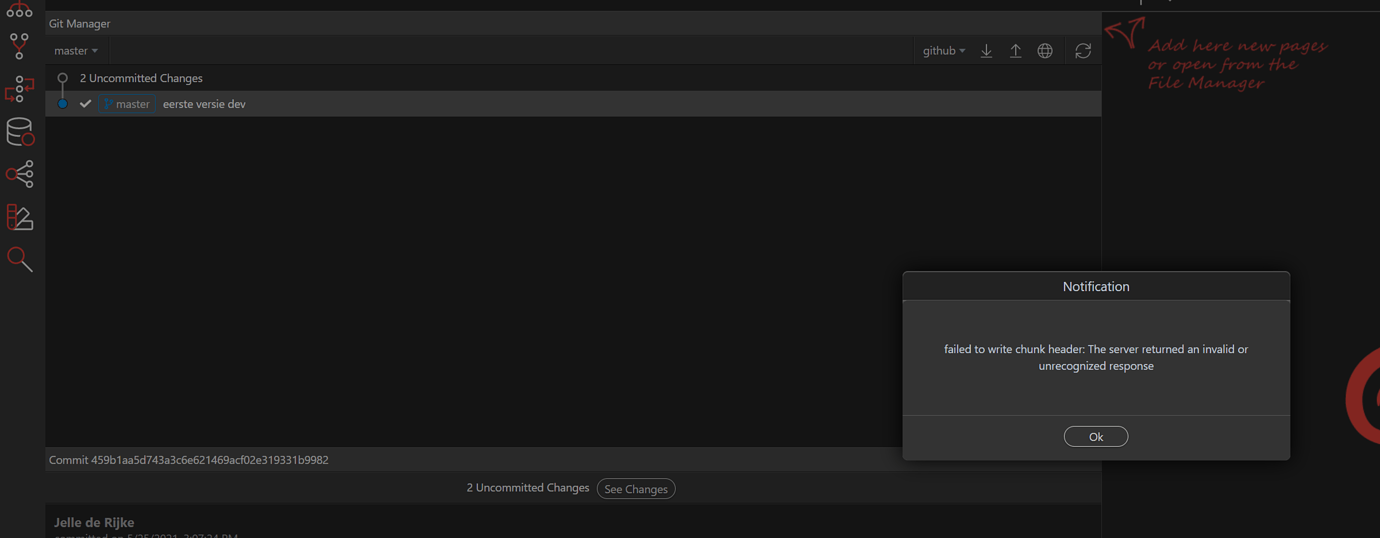Open the theme swatches and pencil icon
Screen dimensions: 1380x538
tap(19, 217)
